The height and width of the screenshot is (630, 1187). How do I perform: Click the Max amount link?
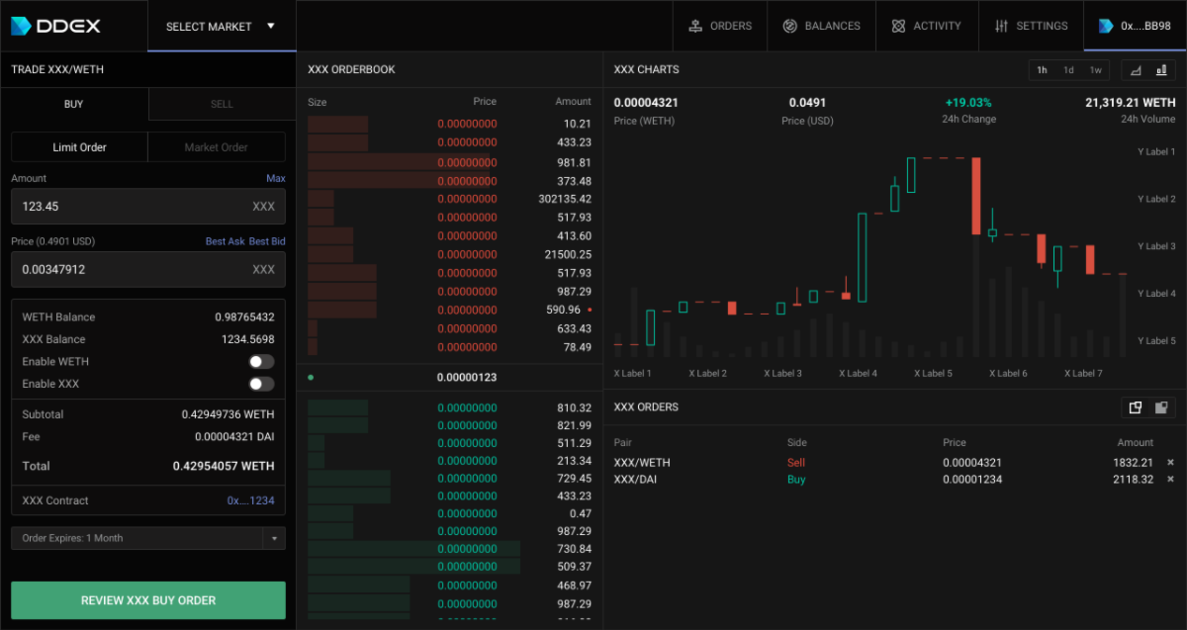276,179
